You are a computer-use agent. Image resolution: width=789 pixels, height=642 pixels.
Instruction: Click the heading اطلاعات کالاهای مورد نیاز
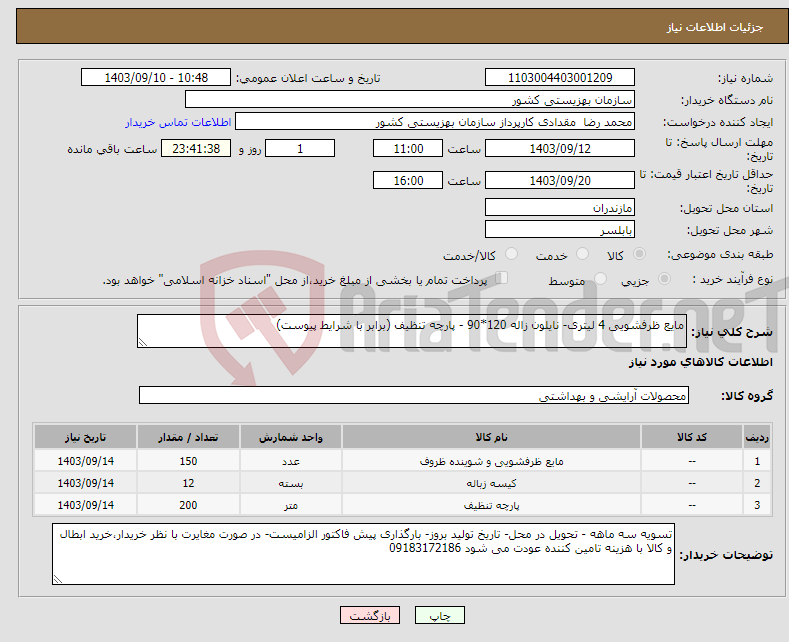(x=700, y=362)
